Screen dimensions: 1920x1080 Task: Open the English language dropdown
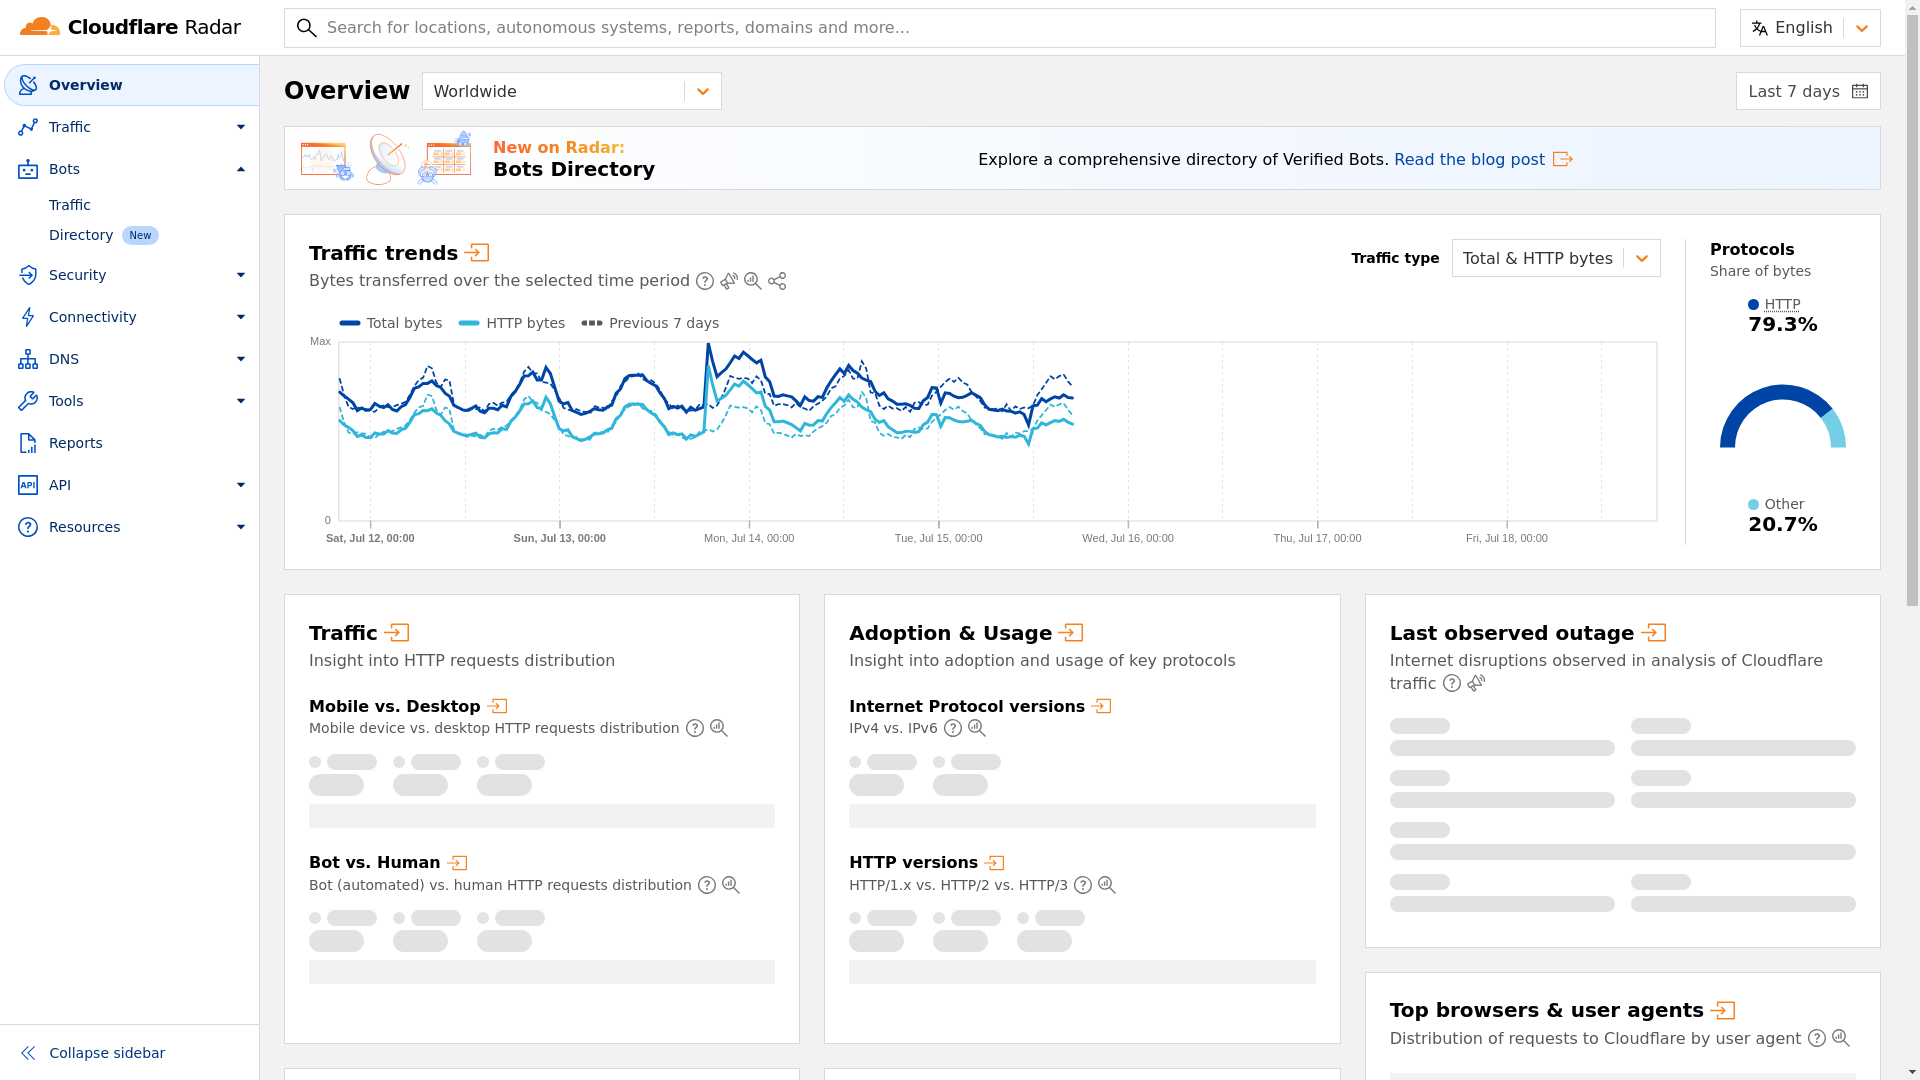[x=1810, y=28]
